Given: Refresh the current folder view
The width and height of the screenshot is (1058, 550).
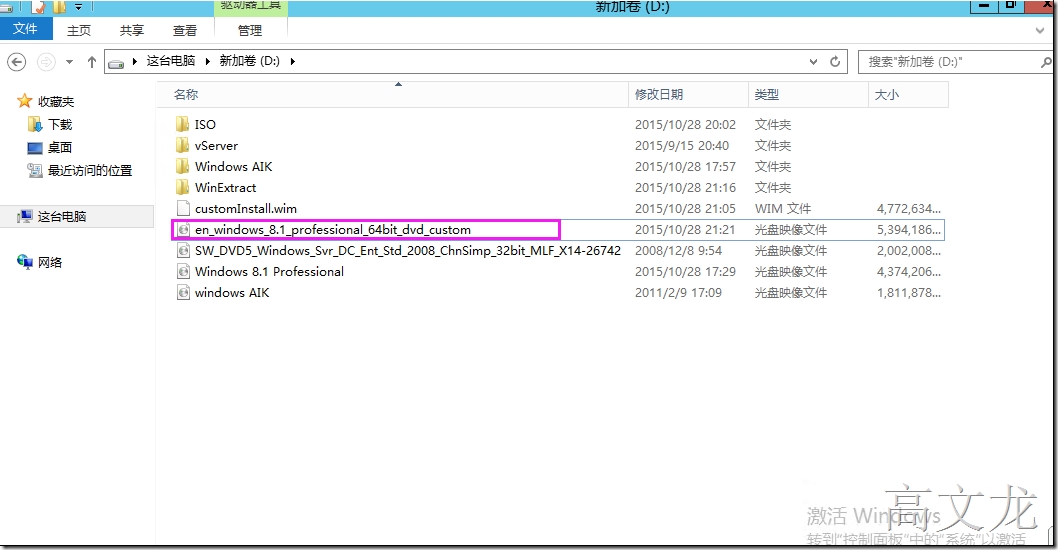Looking at the screenshot, I should [835, 61].
